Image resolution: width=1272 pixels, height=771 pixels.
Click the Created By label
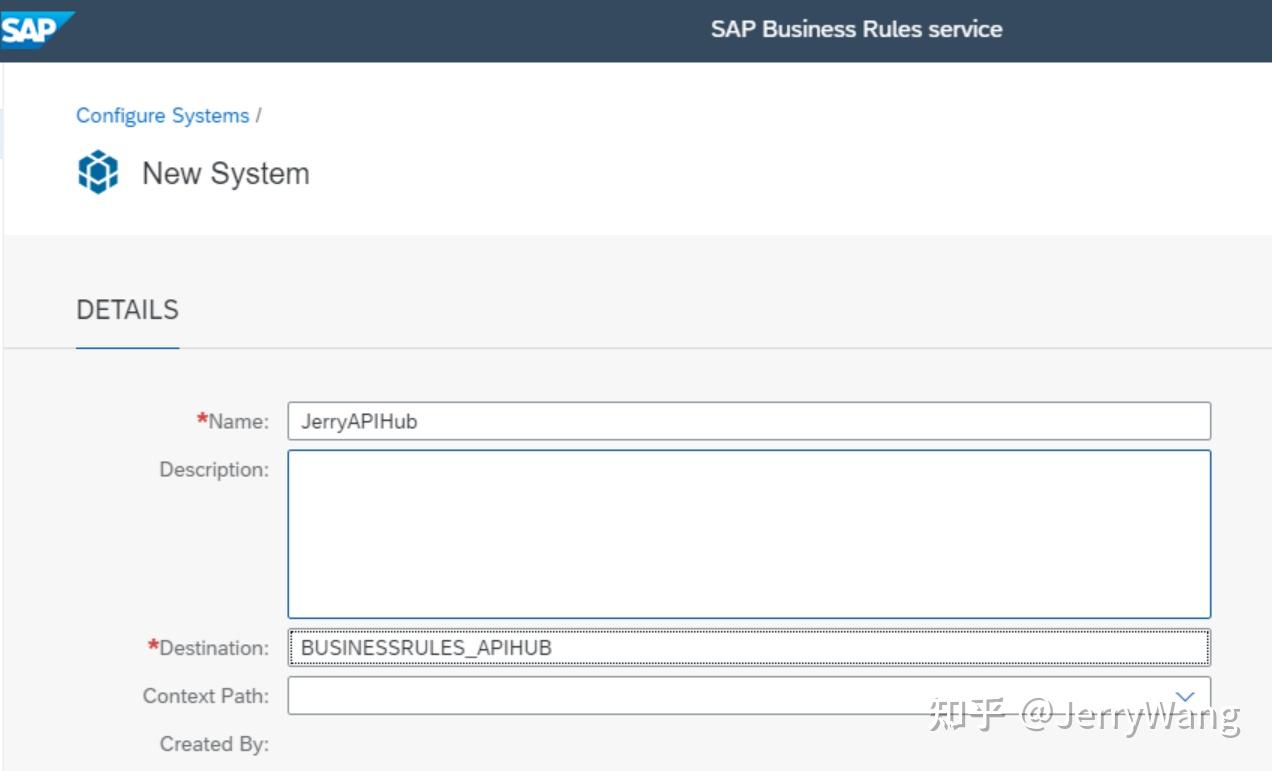pyautogui.click(x=215, y=744)
